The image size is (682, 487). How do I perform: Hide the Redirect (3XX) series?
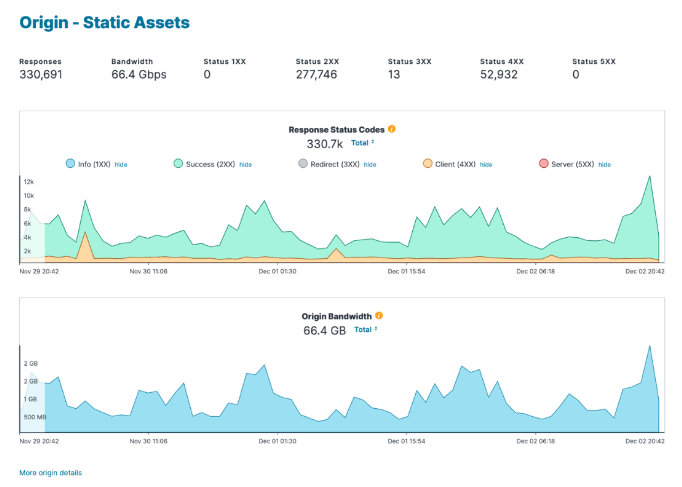coord(370,164)
